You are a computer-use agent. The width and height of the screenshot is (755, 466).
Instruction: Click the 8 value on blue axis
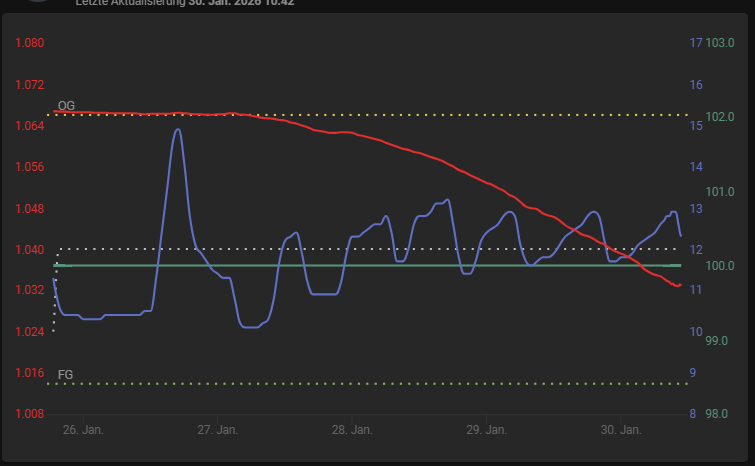693,414
